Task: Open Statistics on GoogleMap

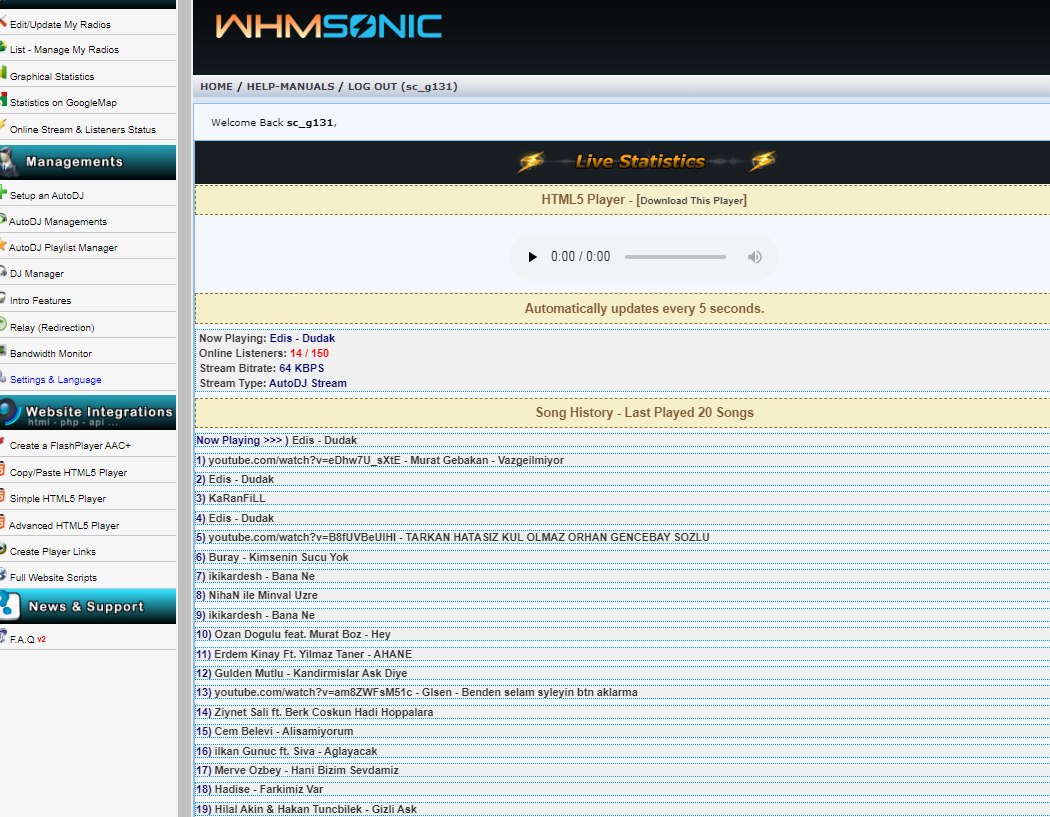Action: tap(63, 102)
